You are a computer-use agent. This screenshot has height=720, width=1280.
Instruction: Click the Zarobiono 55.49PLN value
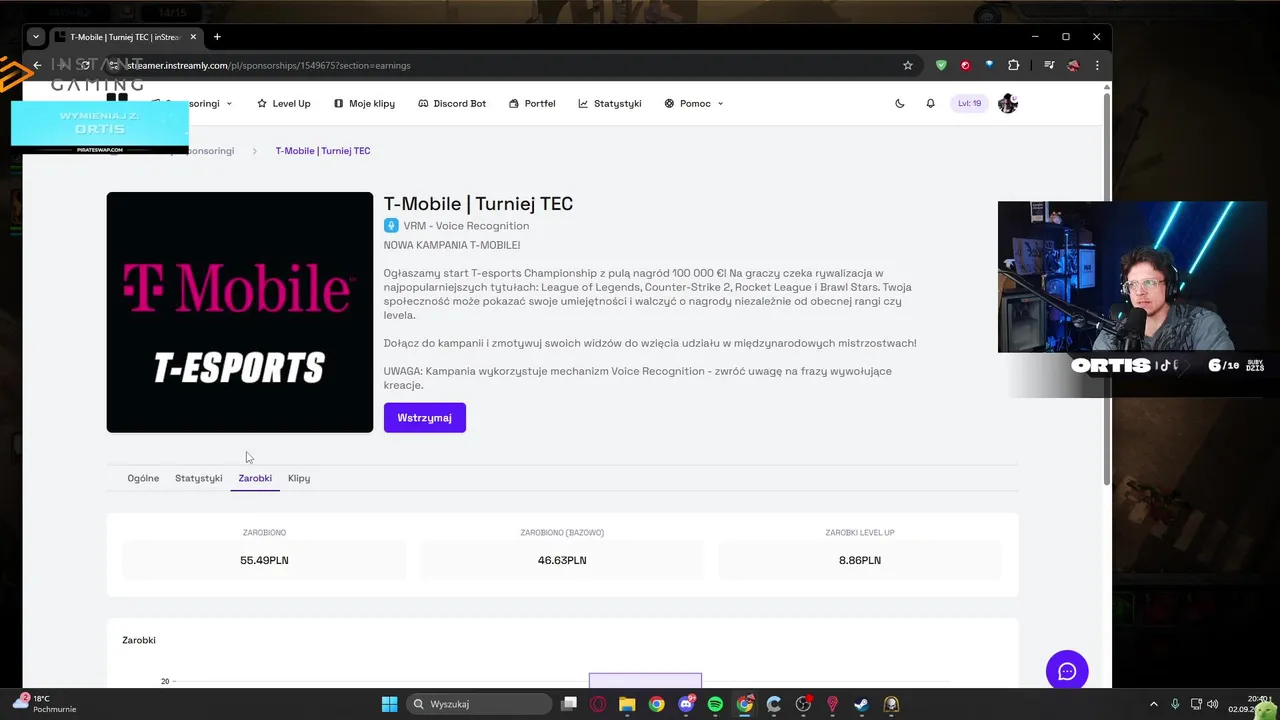point(264,560)
